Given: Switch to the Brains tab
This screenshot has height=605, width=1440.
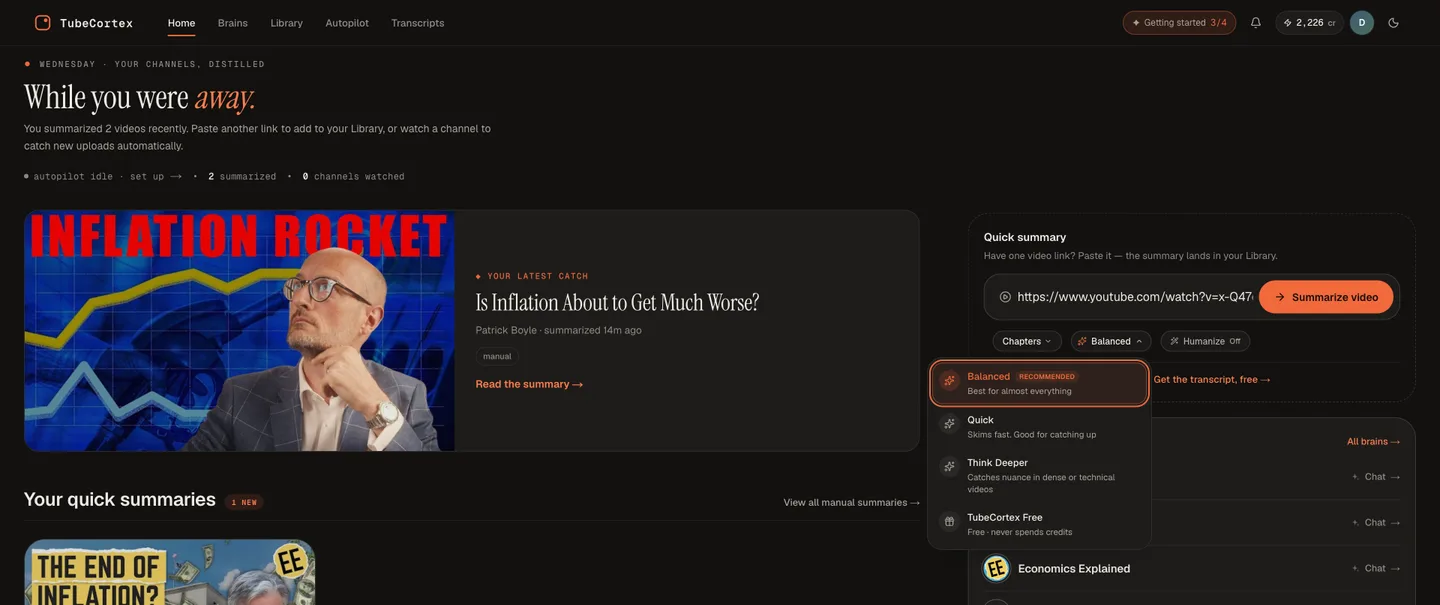Looking at the screenshot, I should click(233, 23).
